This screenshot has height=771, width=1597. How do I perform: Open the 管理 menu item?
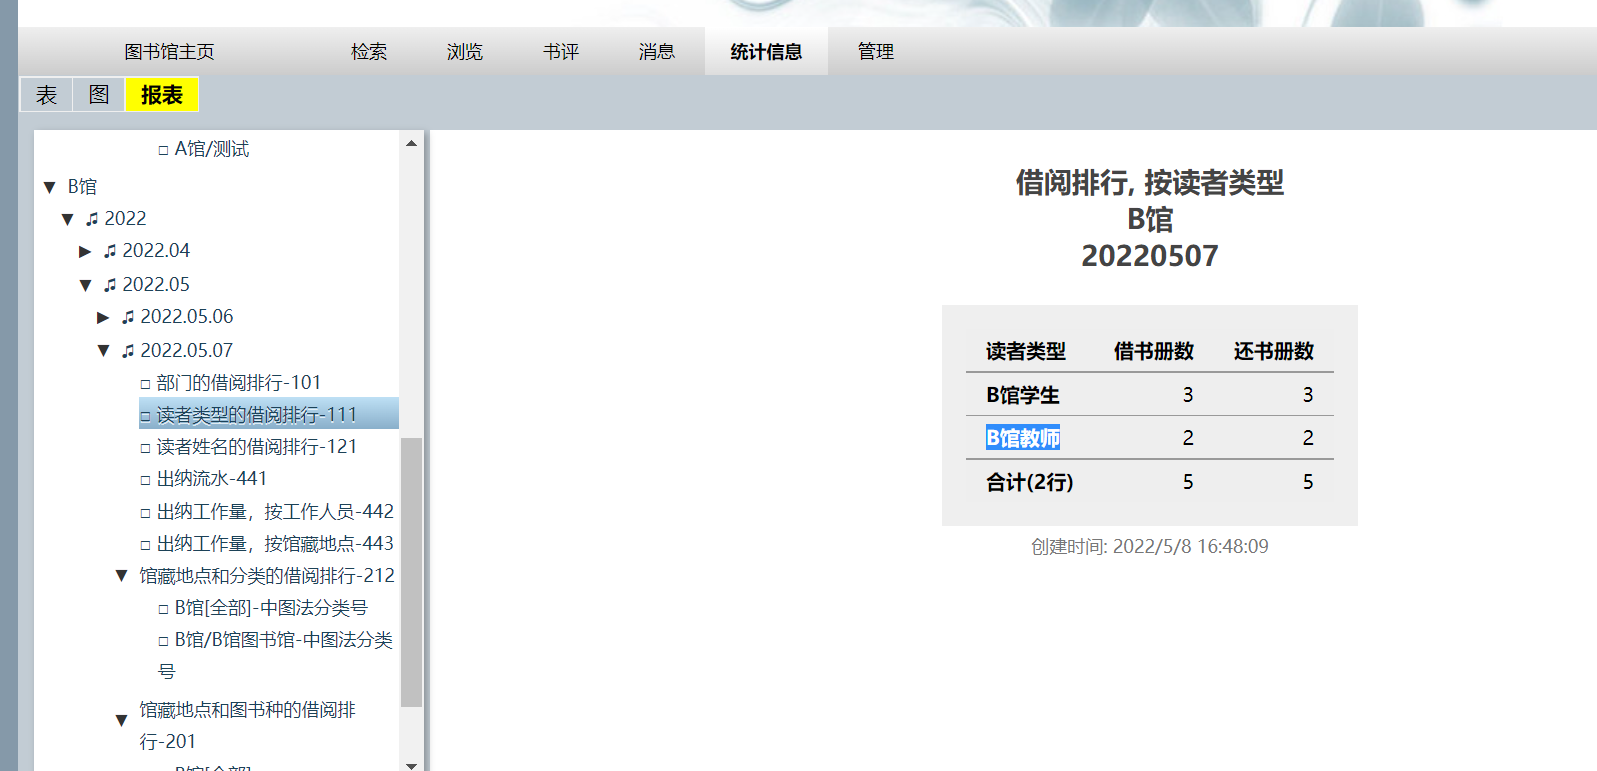click(876, 52)
